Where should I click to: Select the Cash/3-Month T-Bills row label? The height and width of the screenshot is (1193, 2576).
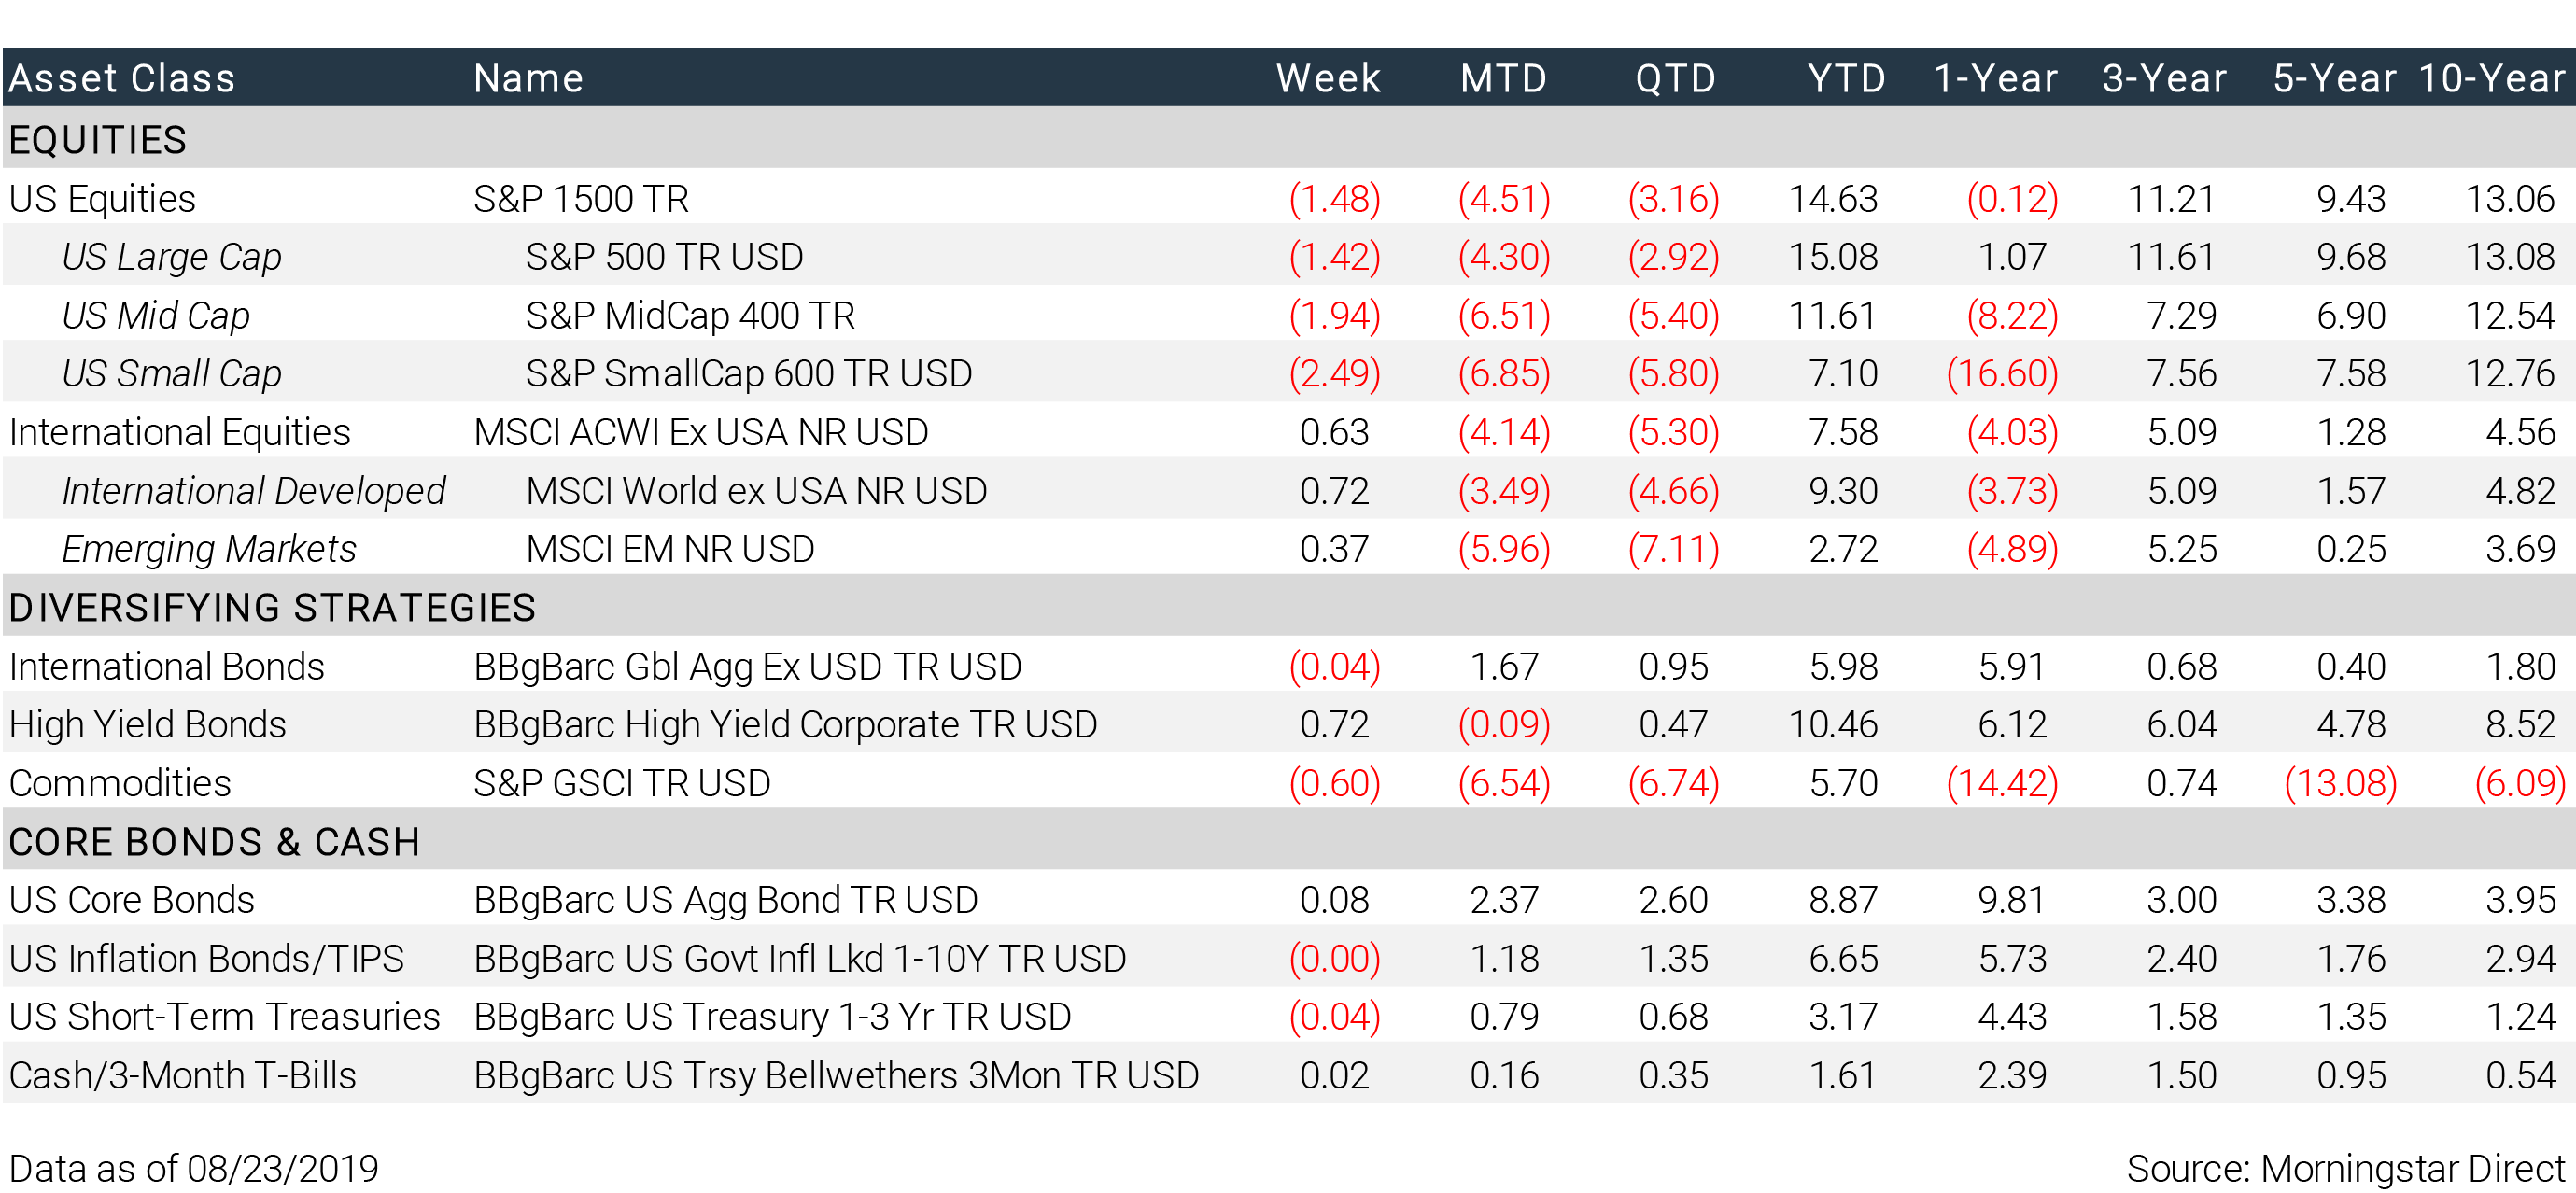(183, 1075)
